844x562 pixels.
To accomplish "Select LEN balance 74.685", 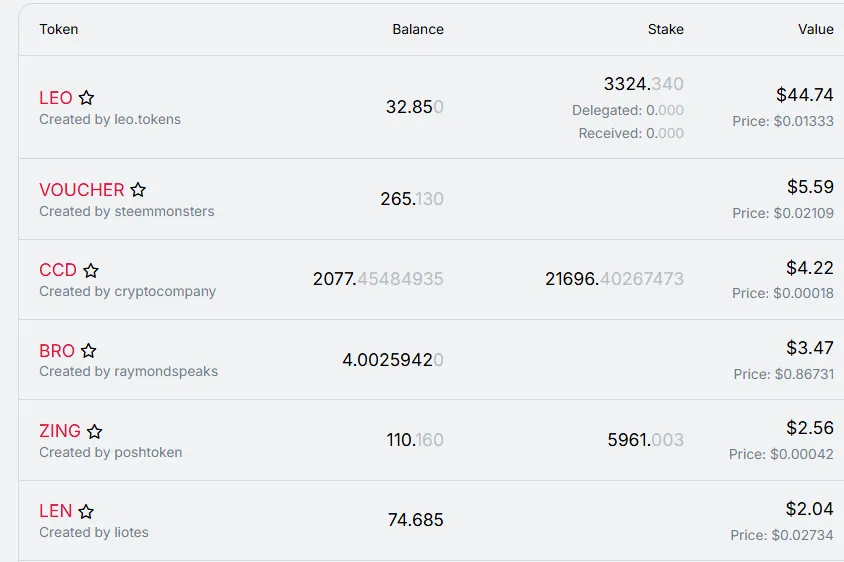I will [x=416, y=520].
